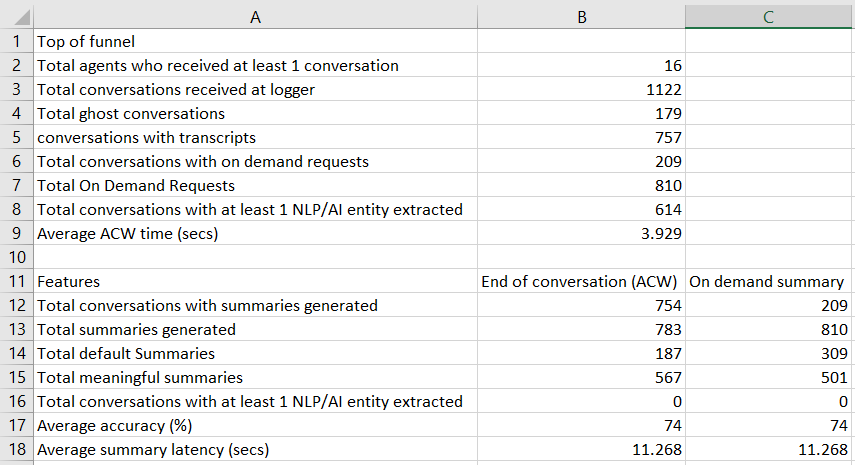The width and height of the screenshot is (855, 465).
Task: Click value 16 in column B
Action: click(x=581, y=65)
